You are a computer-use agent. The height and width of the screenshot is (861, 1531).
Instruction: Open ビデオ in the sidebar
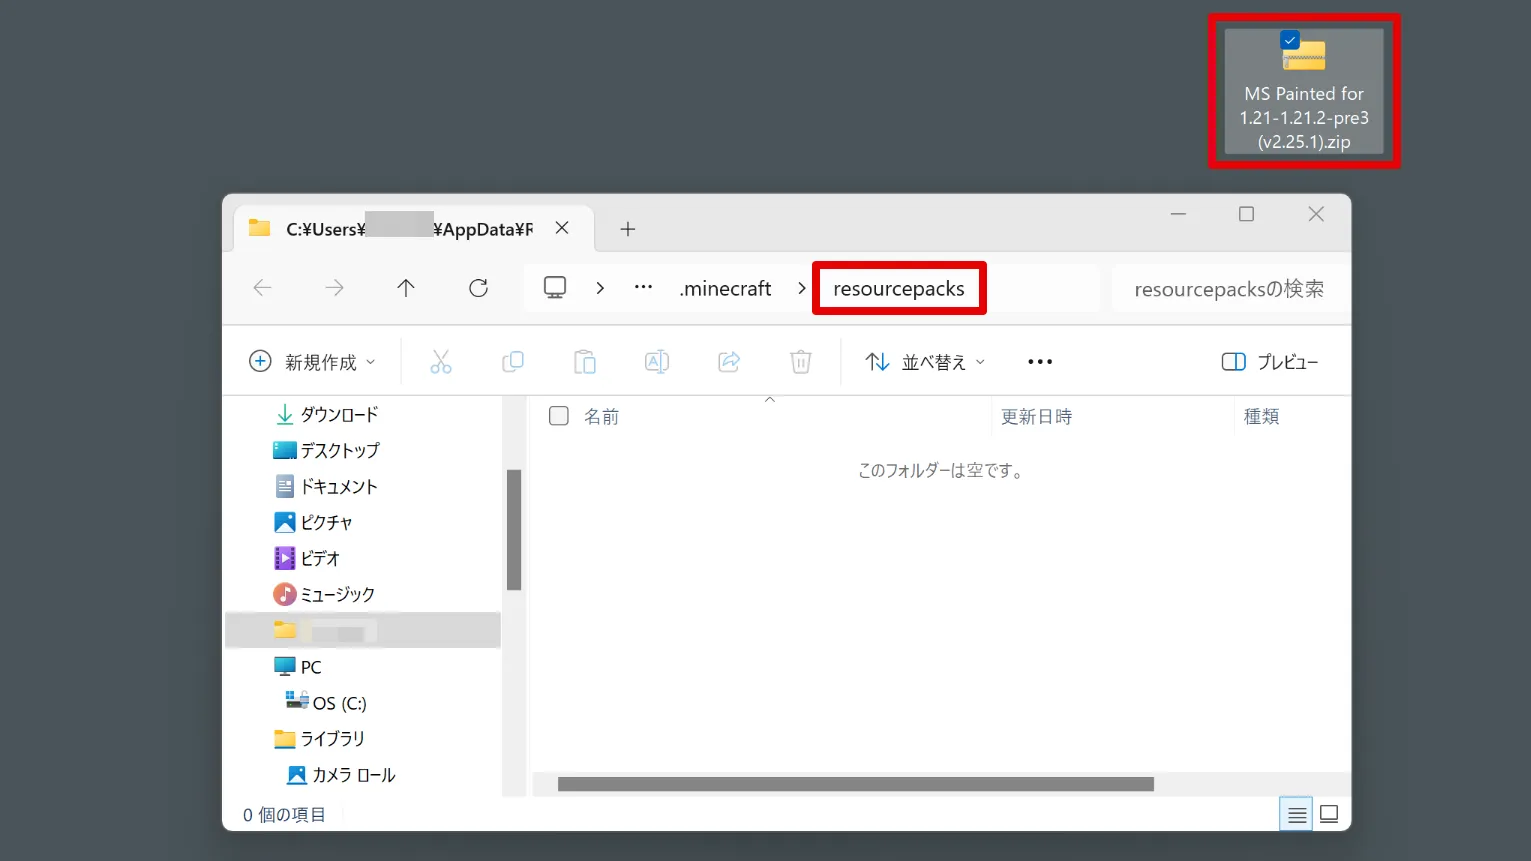tap(307, 558)
